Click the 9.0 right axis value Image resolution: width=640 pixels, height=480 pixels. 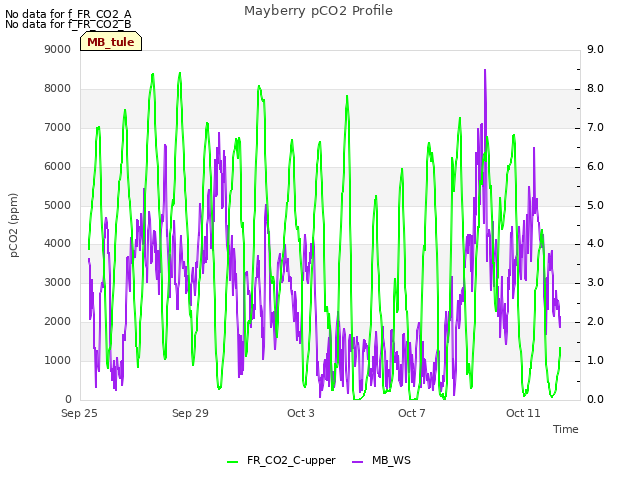595,49
